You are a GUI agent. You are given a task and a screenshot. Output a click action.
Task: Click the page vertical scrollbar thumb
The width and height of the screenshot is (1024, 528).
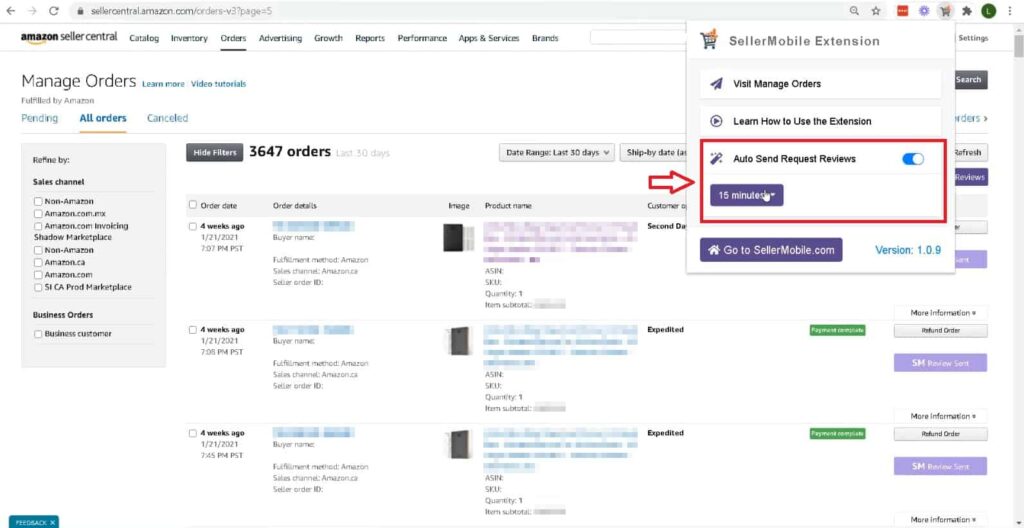coord(1018,46)
